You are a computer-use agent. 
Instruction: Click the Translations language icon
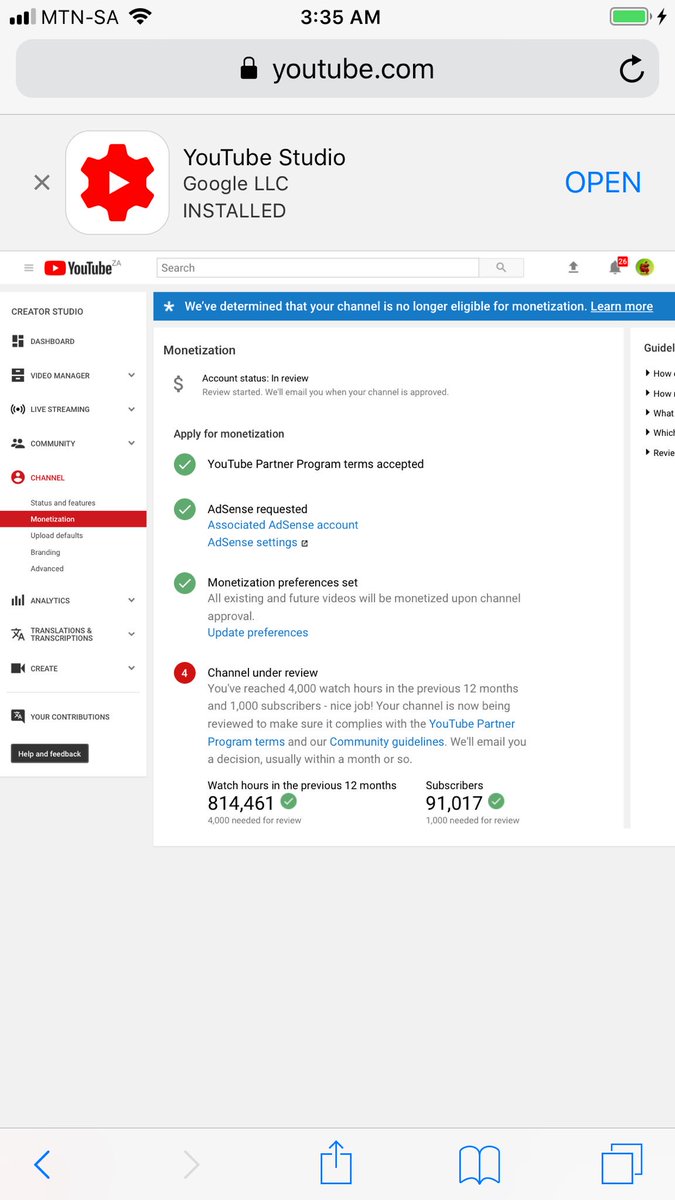click(x=18, y=635)
